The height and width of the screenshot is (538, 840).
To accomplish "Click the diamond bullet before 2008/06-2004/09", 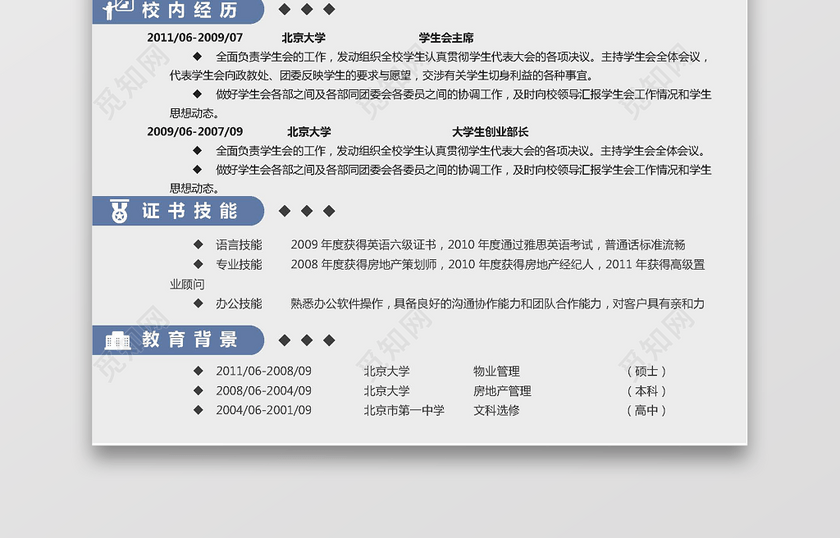I will point(198,390).
